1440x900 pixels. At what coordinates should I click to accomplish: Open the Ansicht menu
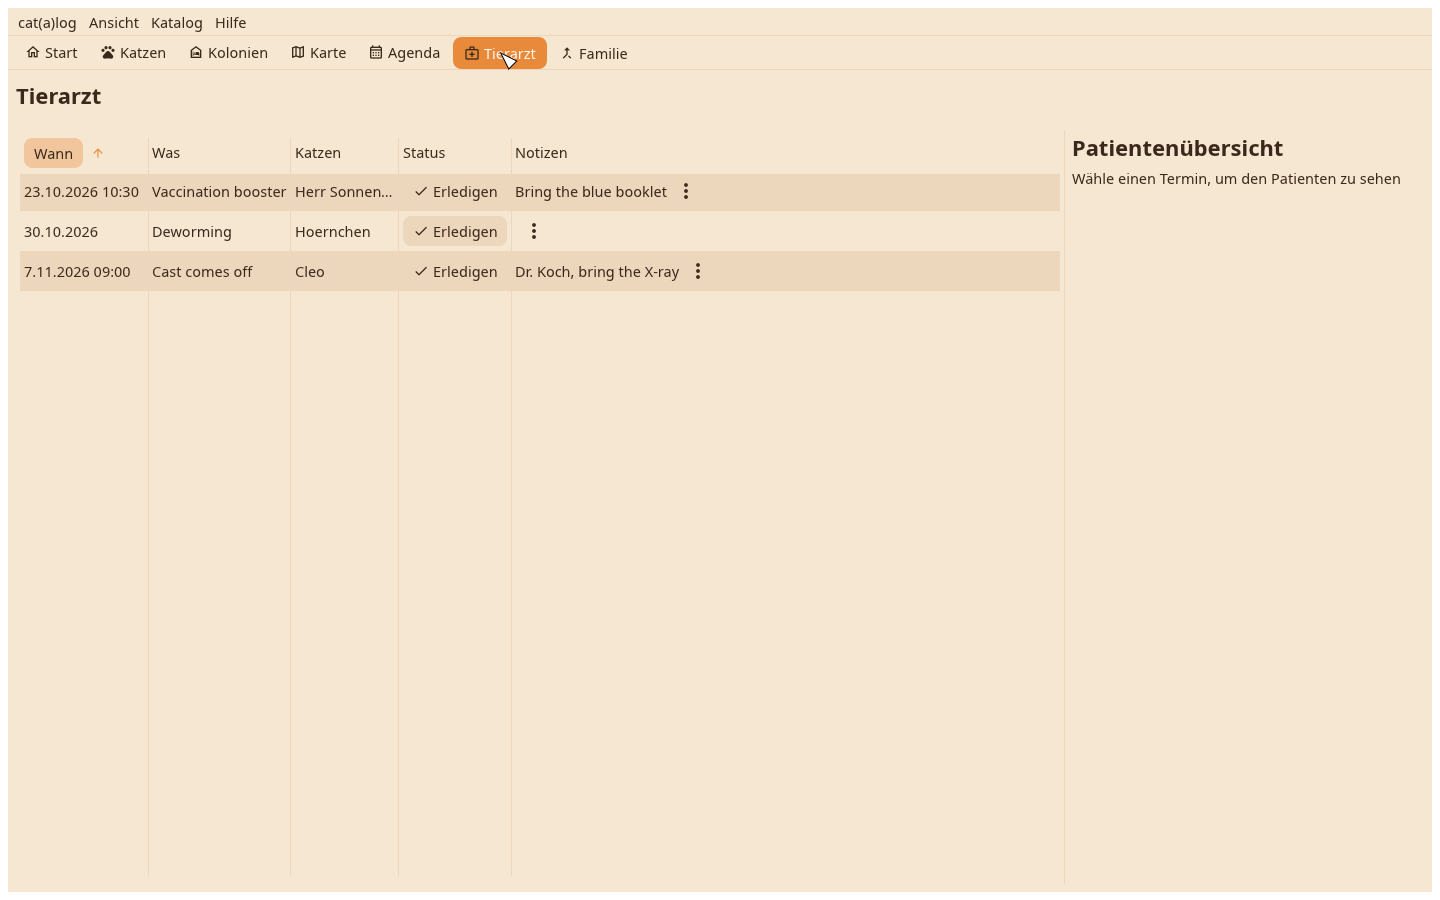click(x=114, y=22)
